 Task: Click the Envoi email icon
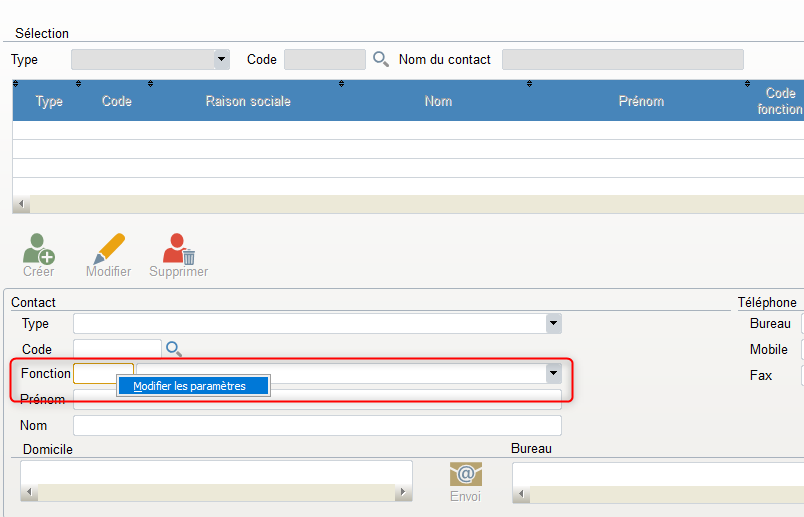pos(465,474)
